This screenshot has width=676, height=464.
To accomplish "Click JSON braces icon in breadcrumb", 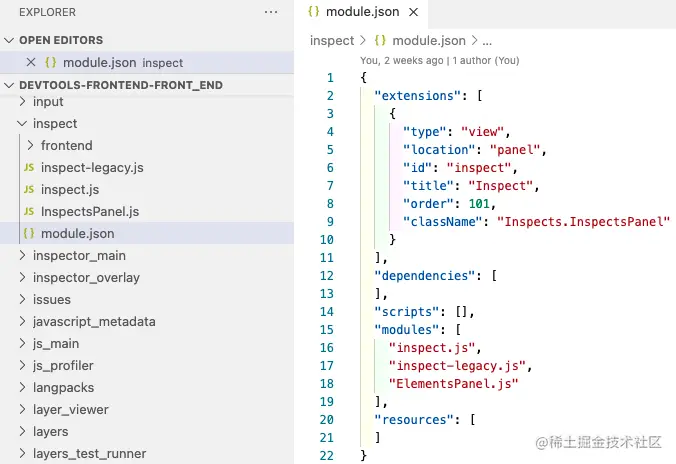I will (380, 40).
